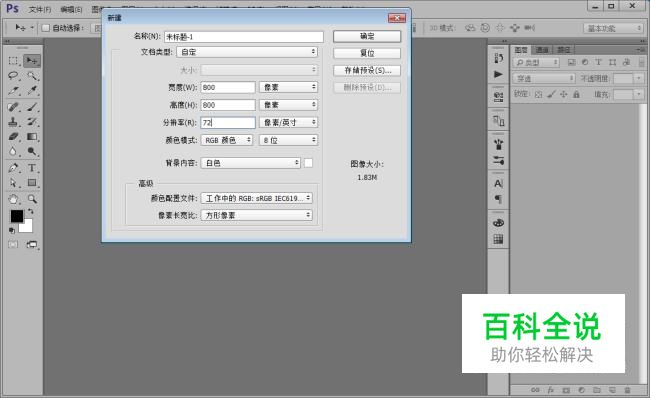Reset default foreground and background colors

(x=12, y=230)
